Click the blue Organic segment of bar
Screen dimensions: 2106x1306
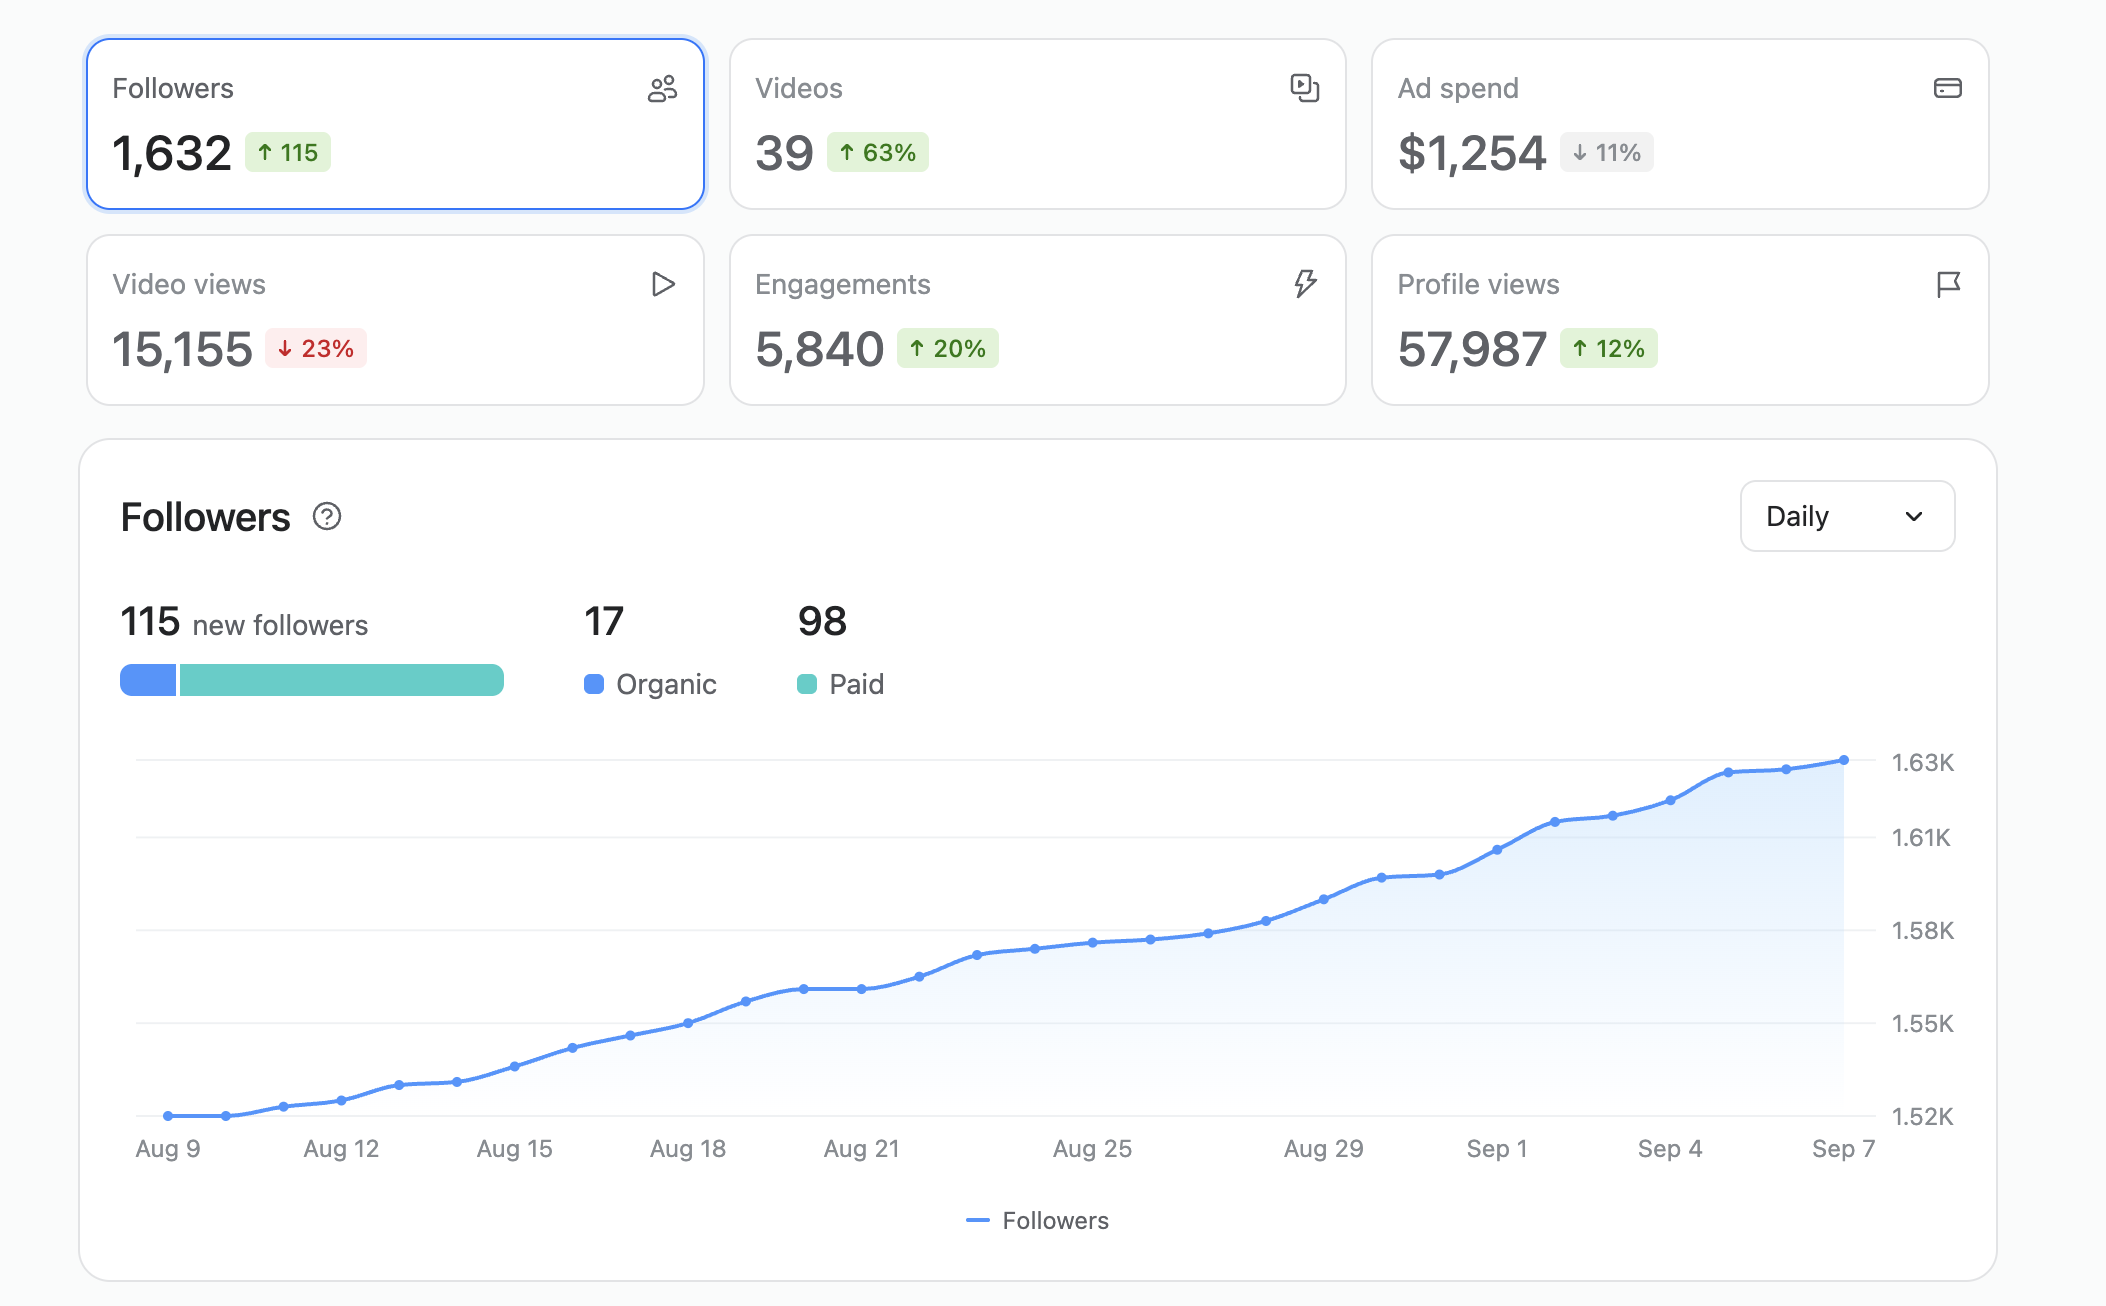[x=148, y=680]
